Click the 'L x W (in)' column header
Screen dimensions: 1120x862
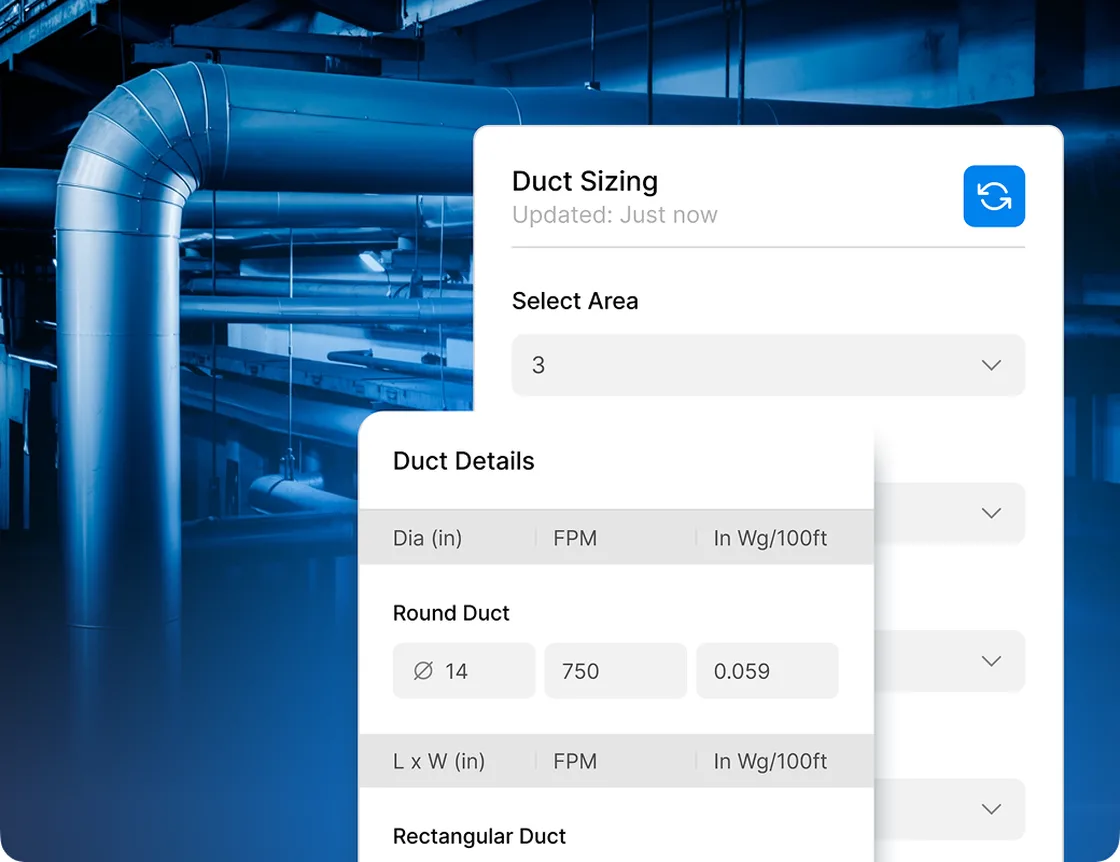coord(439,761)
